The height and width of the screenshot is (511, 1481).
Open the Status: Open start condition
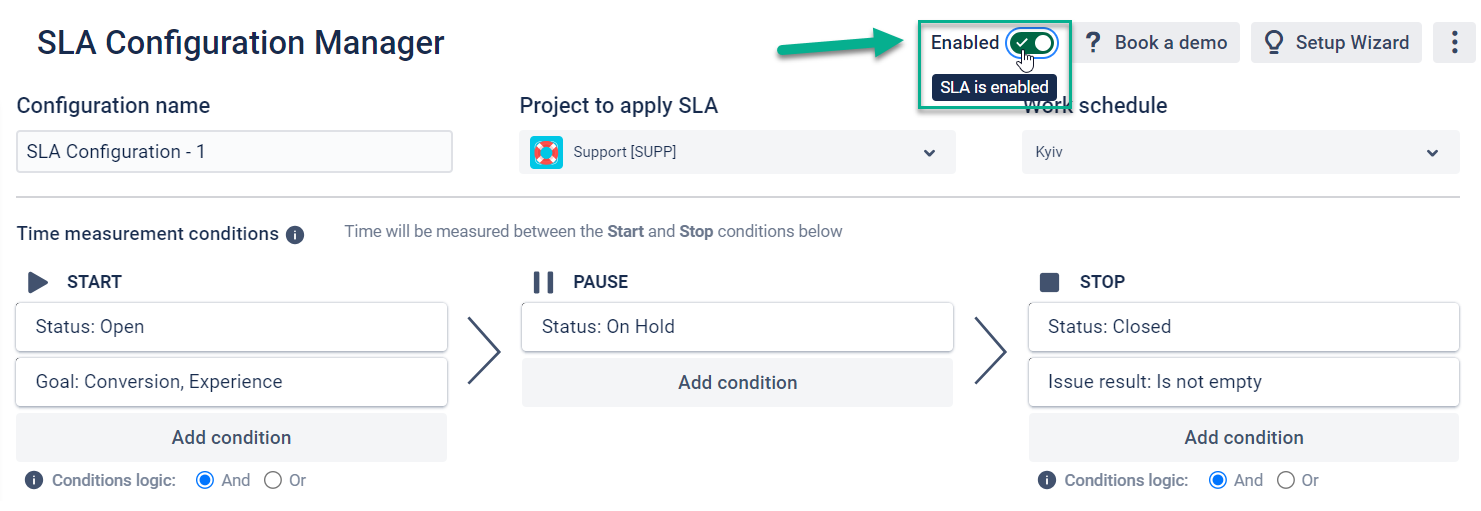pyautogui.click(x=231, y=327)
